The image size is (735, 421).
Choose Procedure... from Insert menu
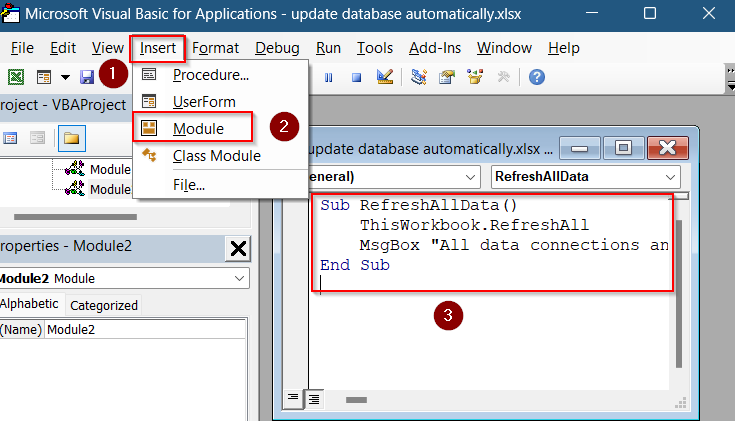pyautogui.click(x=220, y=75)
